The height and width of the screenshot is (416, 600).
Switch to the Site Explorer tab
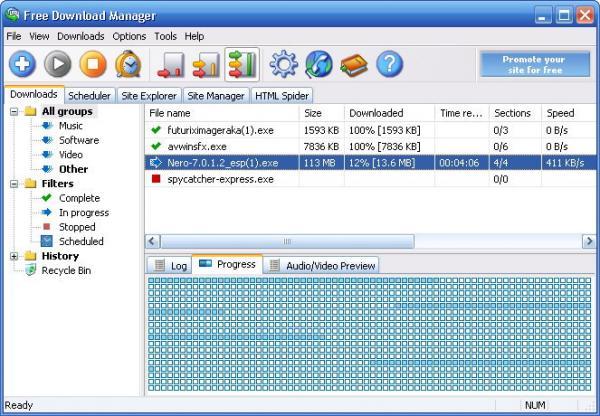click(x=149, y=95)
